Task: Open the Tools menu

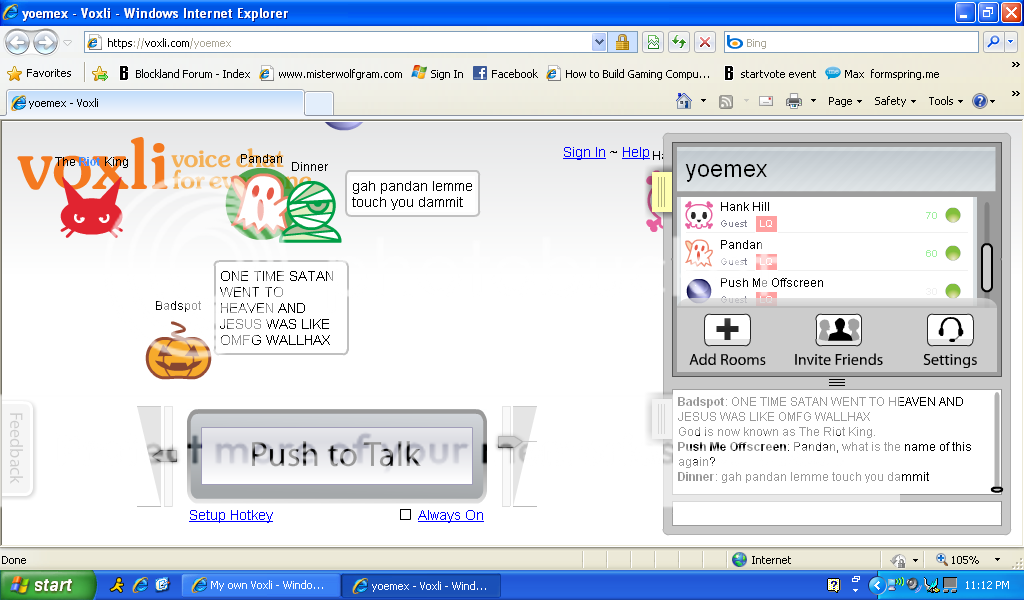Action: (946, 101)
